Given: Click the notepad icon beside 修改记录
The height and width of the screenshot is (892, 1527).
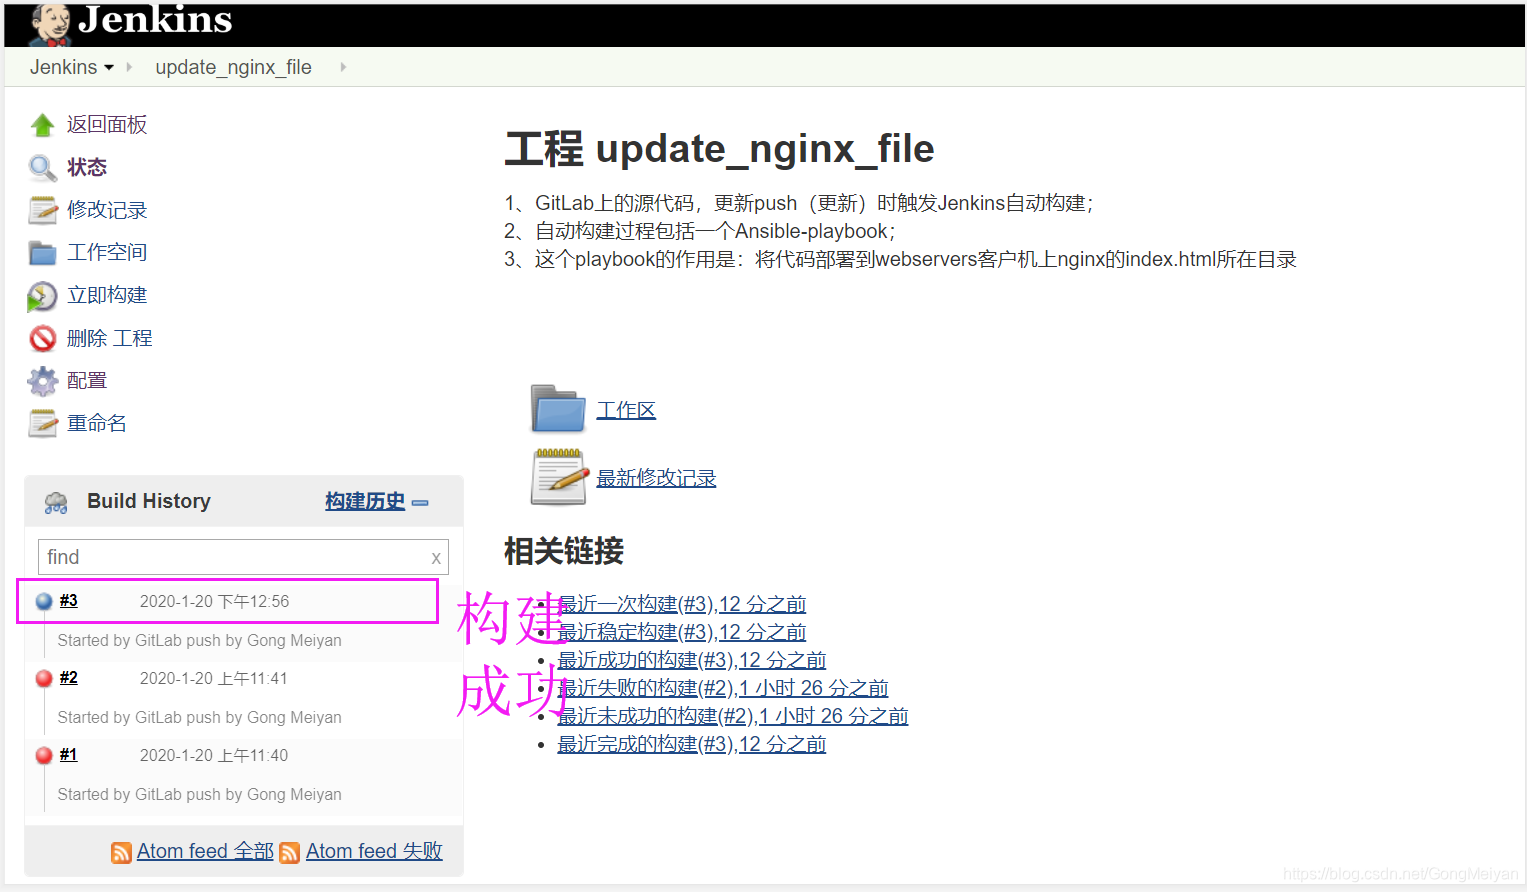Looking at the screenshot, I should click(43, 210).
